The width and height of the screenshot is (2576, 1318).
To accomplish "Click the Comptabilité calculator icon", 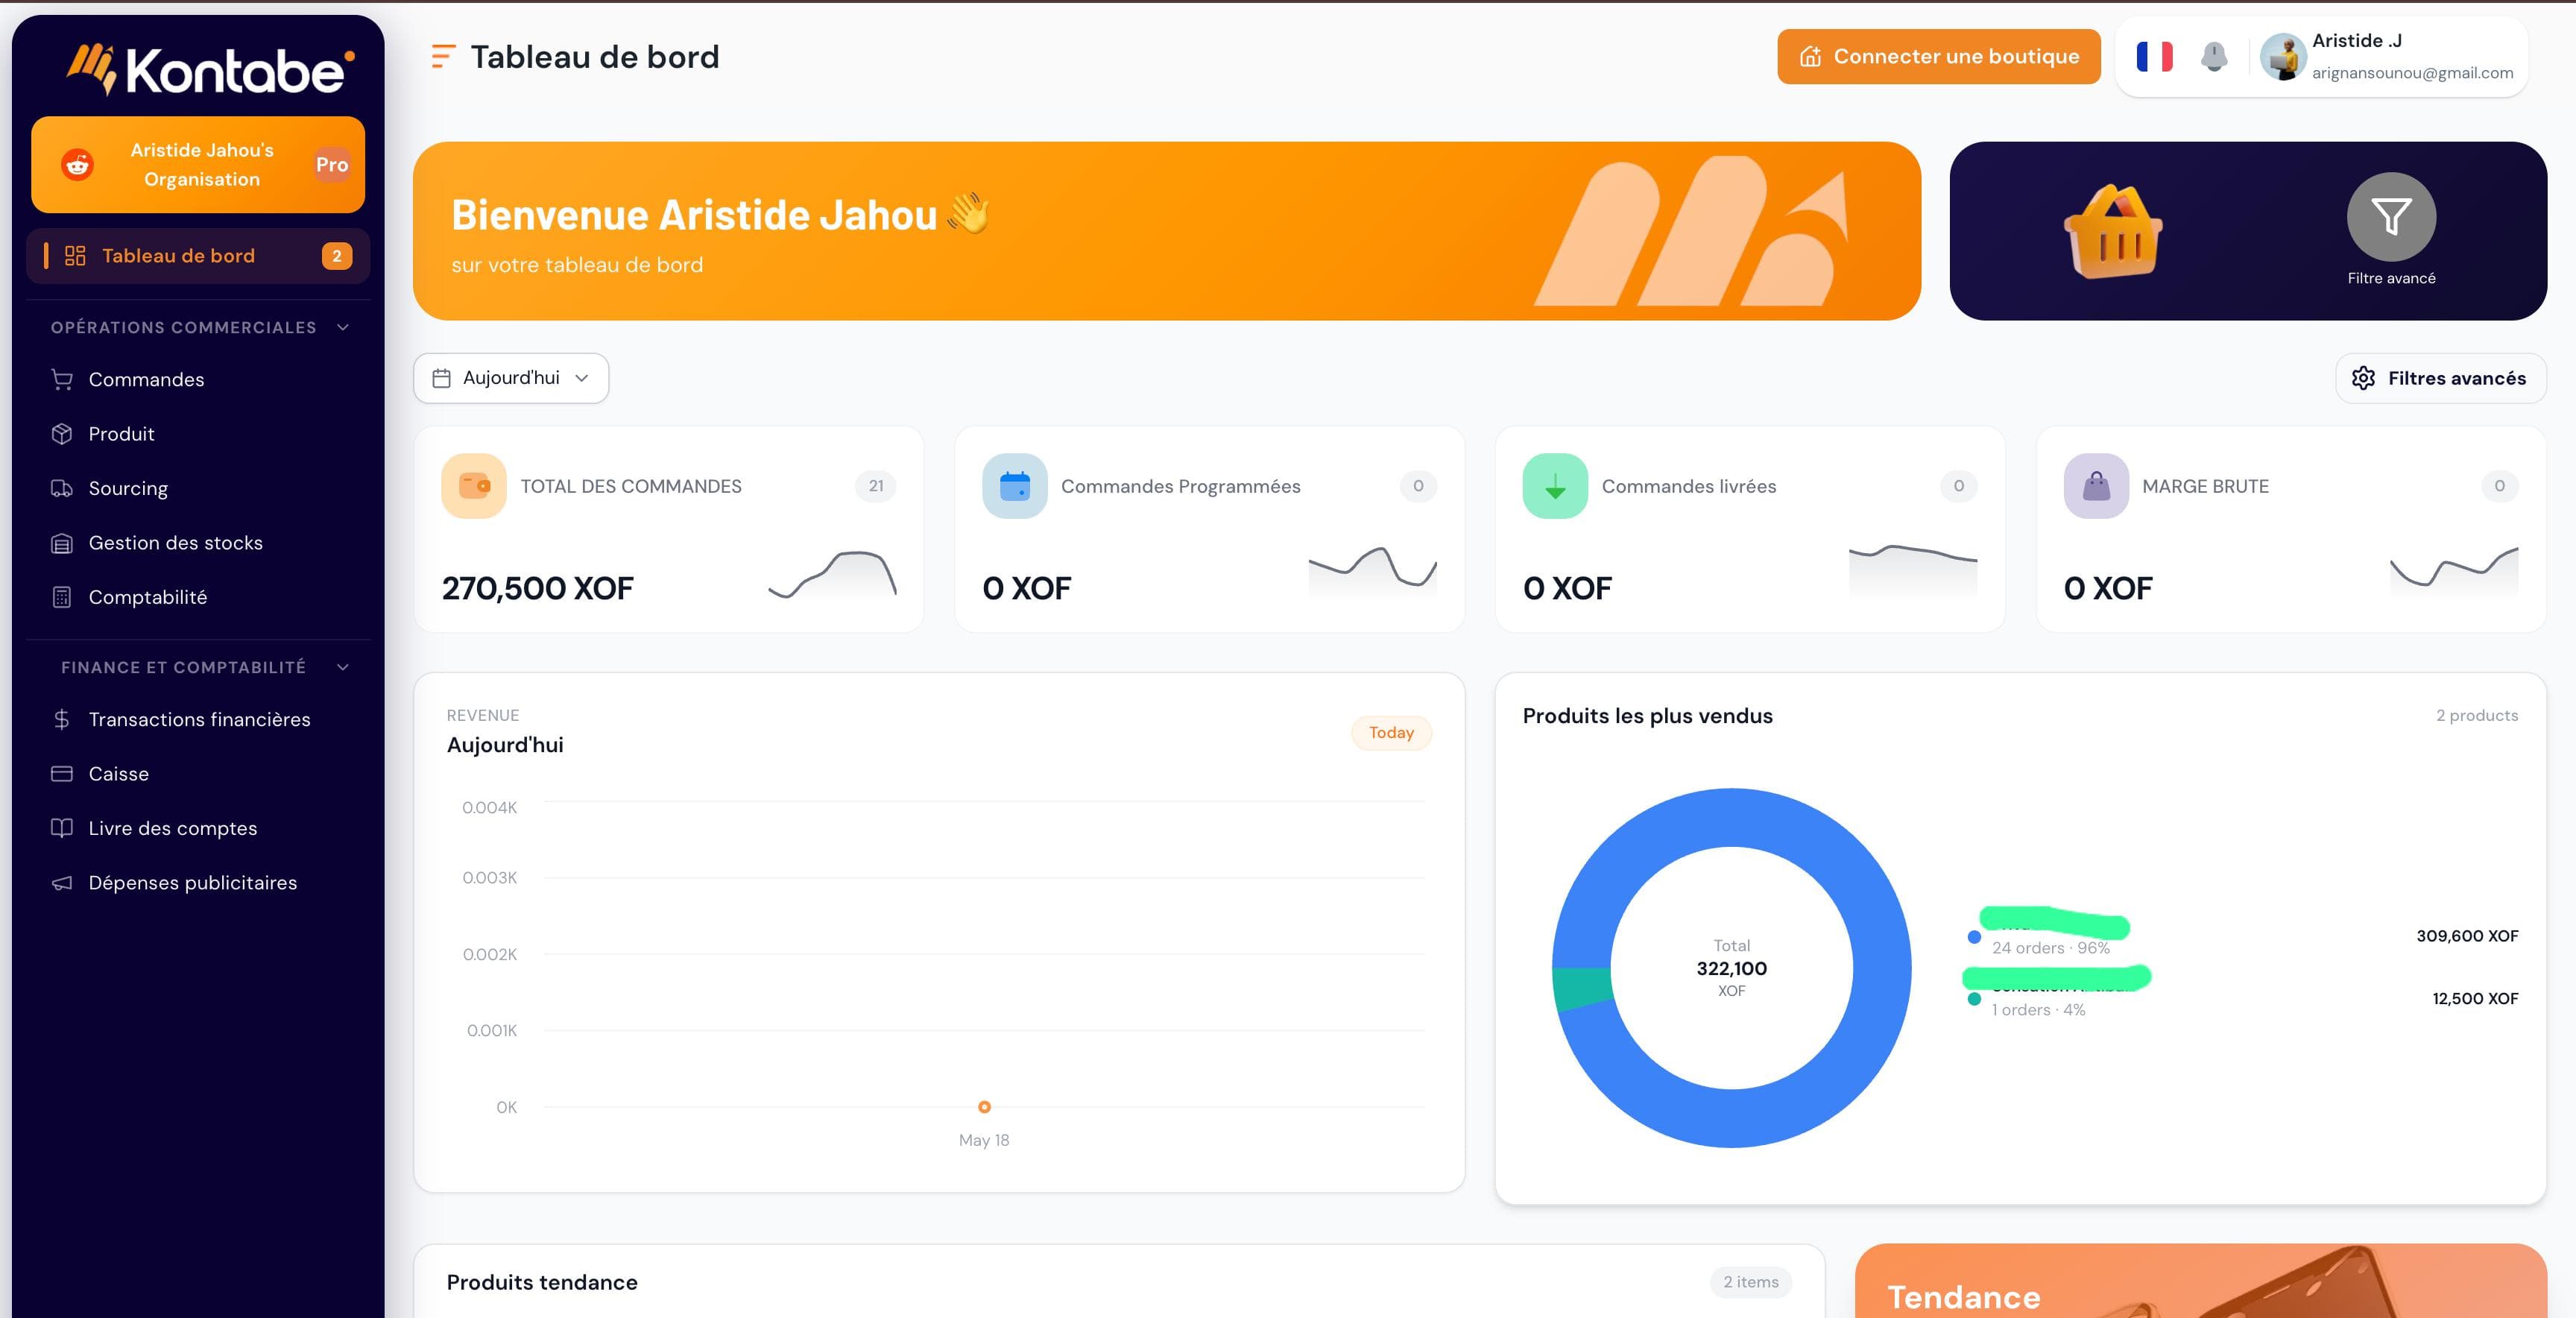I will click(x=62, y=597).
